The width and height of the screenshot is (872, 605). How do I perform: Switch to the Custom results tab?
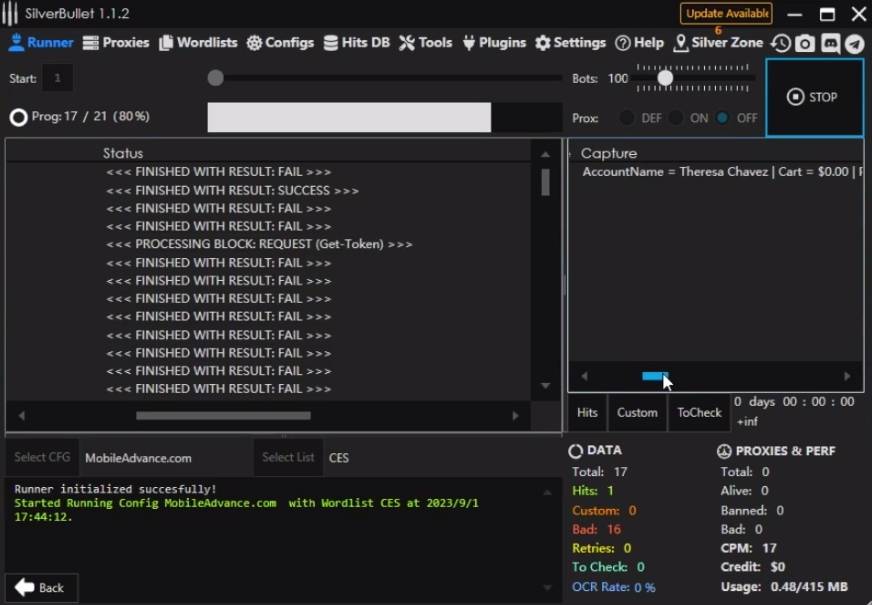click(x=637, y=413)
